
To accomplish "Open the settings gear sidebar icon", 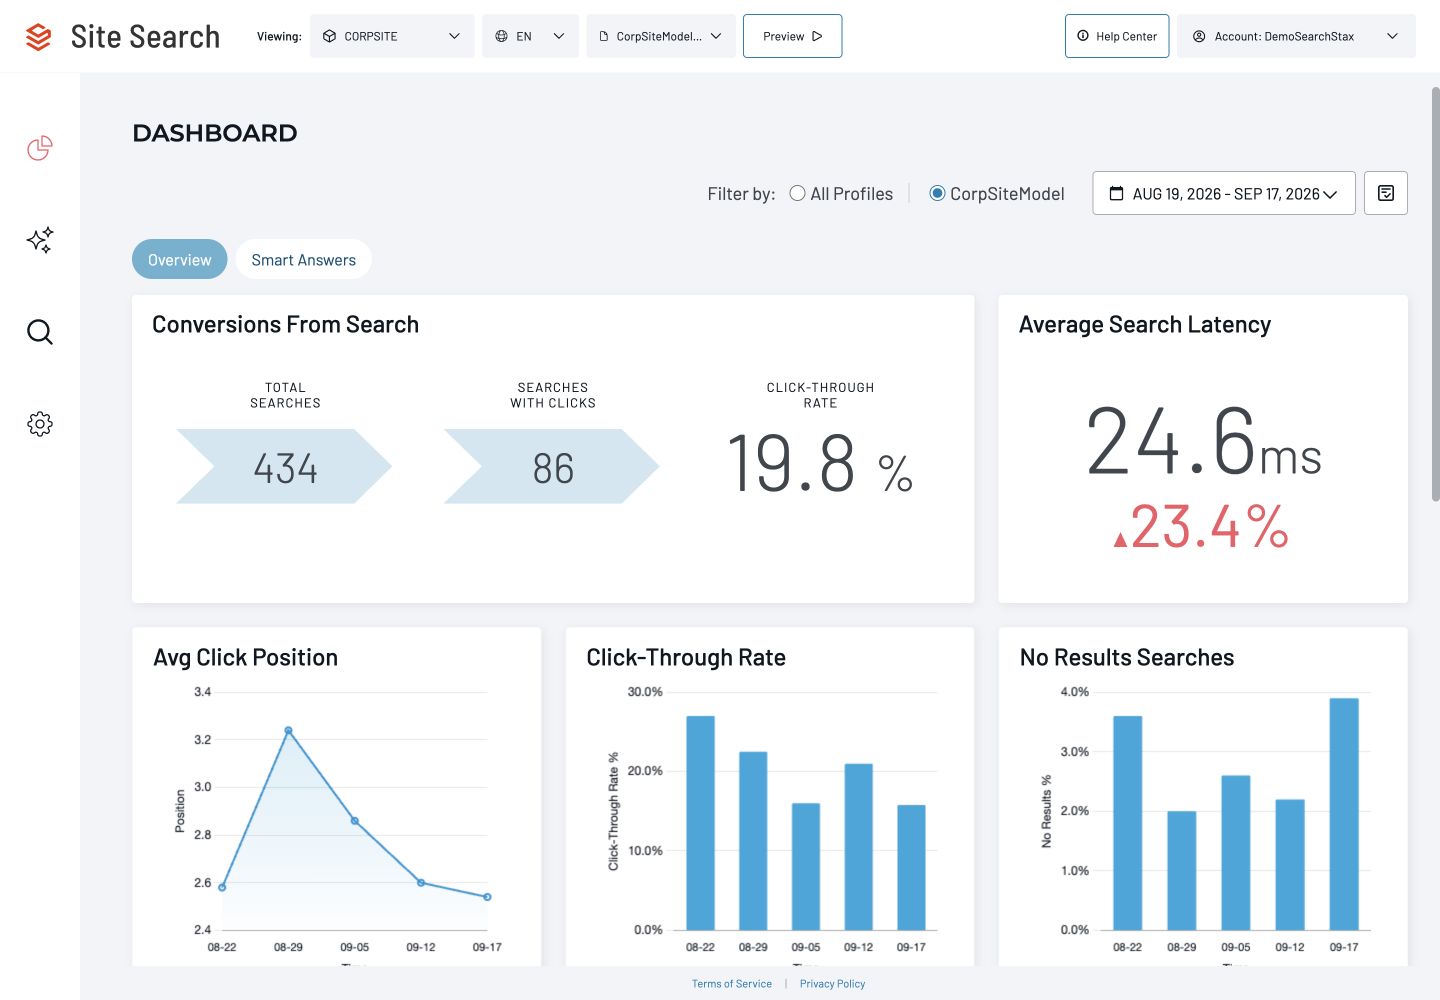I will pyautogui.click(x=40, y=424).
